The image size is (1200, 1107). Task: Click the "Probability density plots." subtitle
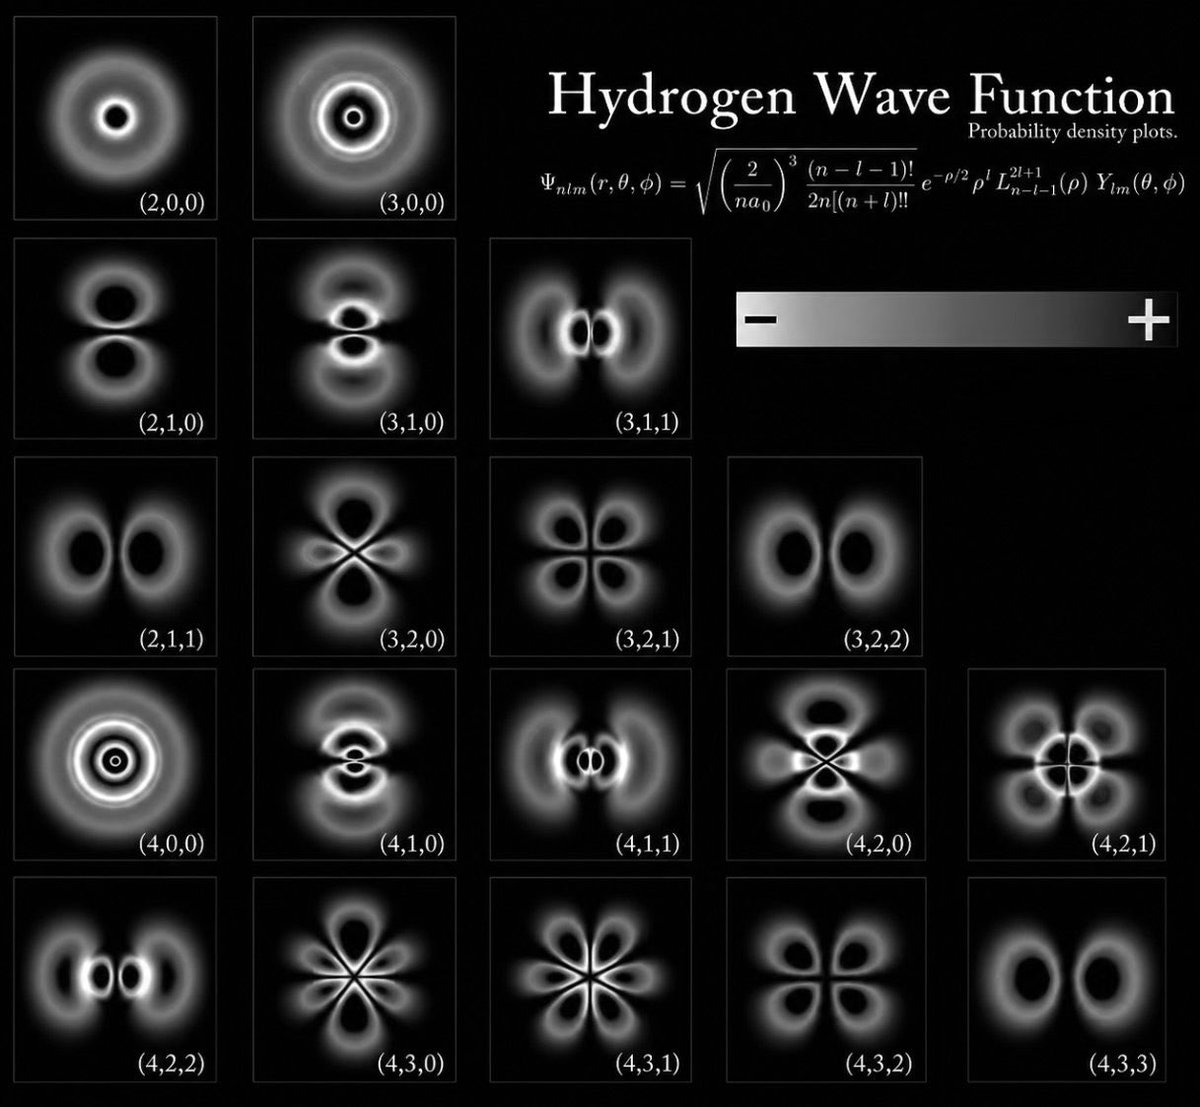pos(1071,132)
